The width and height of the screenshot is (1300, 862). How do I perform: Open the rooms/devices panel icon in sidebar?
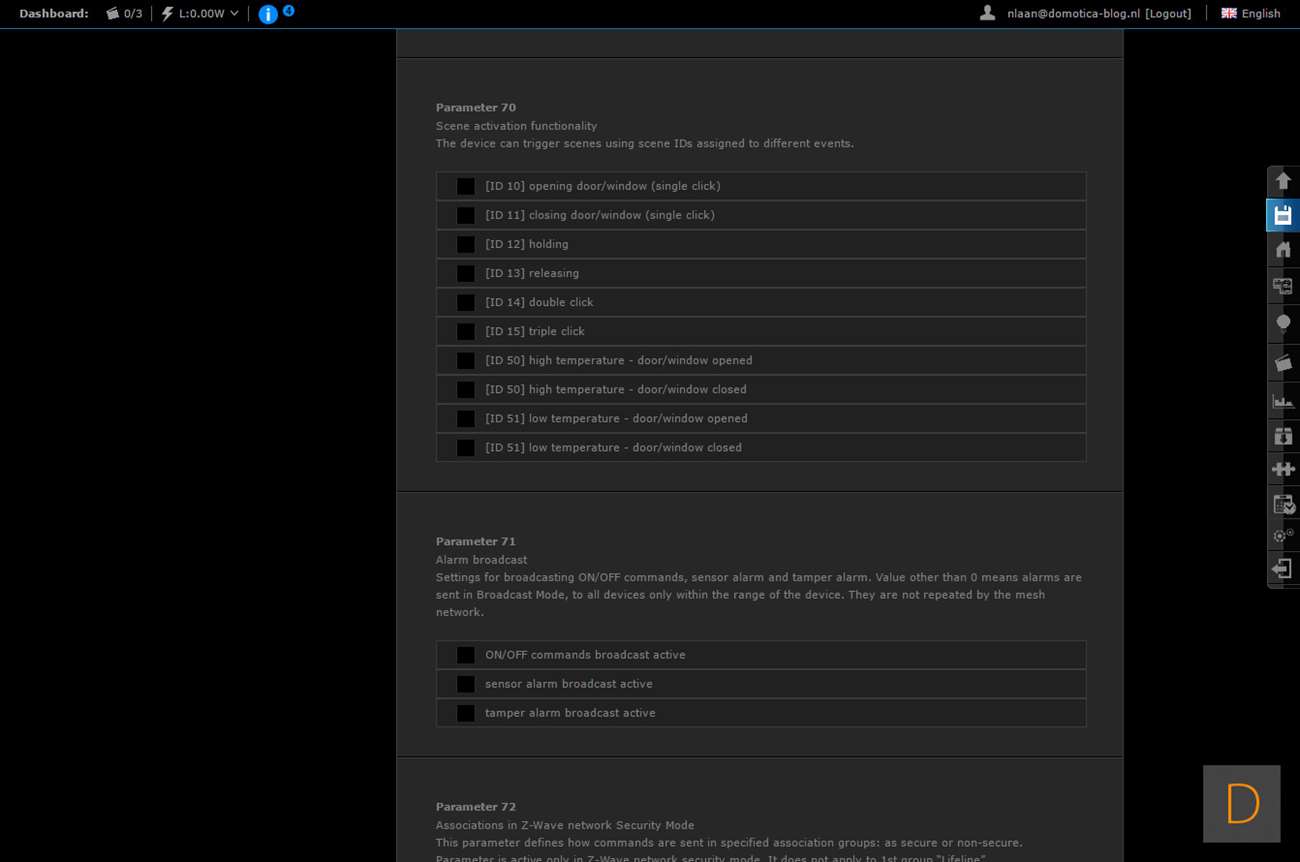pos(1283,286)
